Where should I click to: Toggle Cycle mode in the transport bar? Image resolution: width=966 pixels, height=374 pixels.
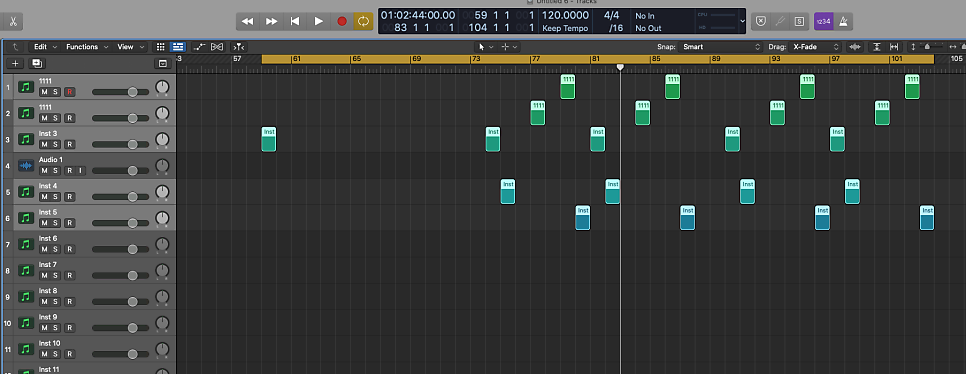click(x=363, y=21)
